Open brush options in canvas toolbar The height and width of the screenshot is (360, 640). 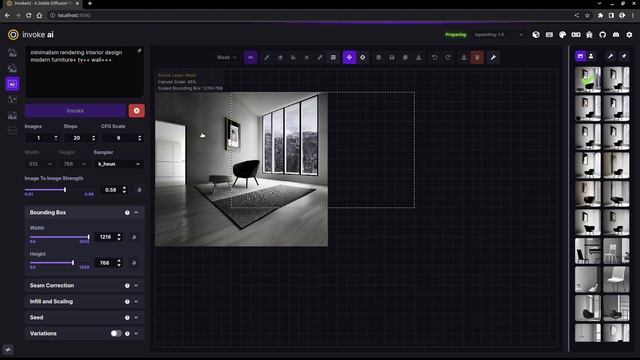tap(333, 58)
